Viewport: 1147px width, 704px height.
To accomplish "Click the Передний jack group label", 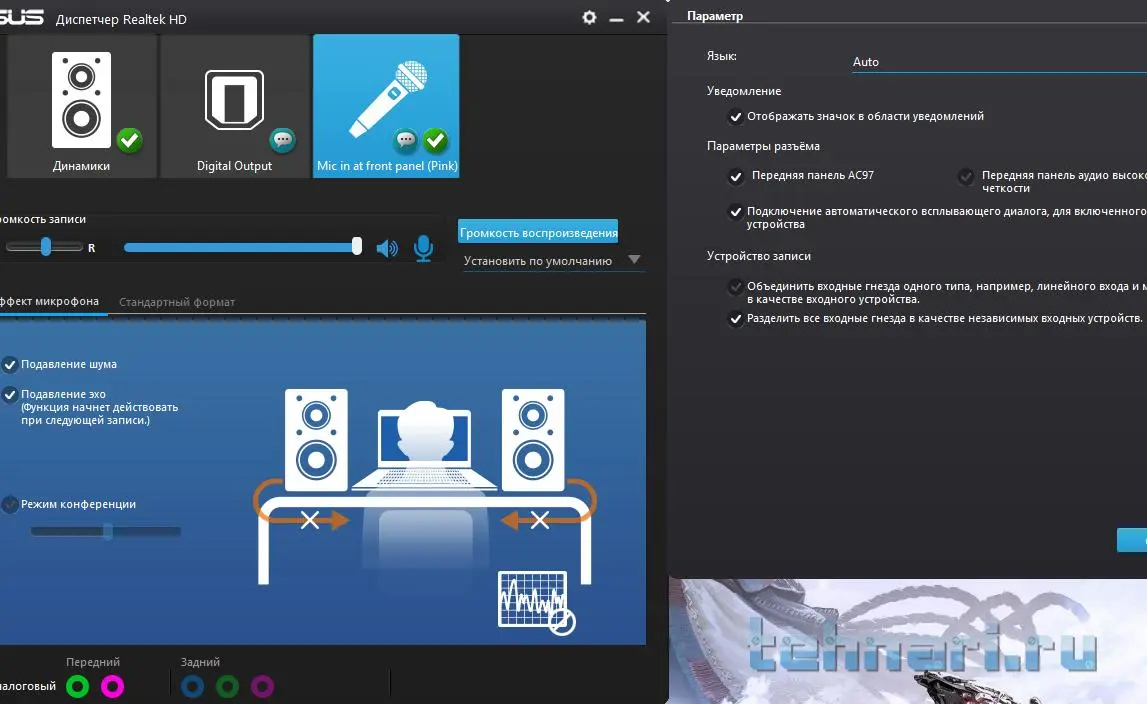I will tap(93, 662).
